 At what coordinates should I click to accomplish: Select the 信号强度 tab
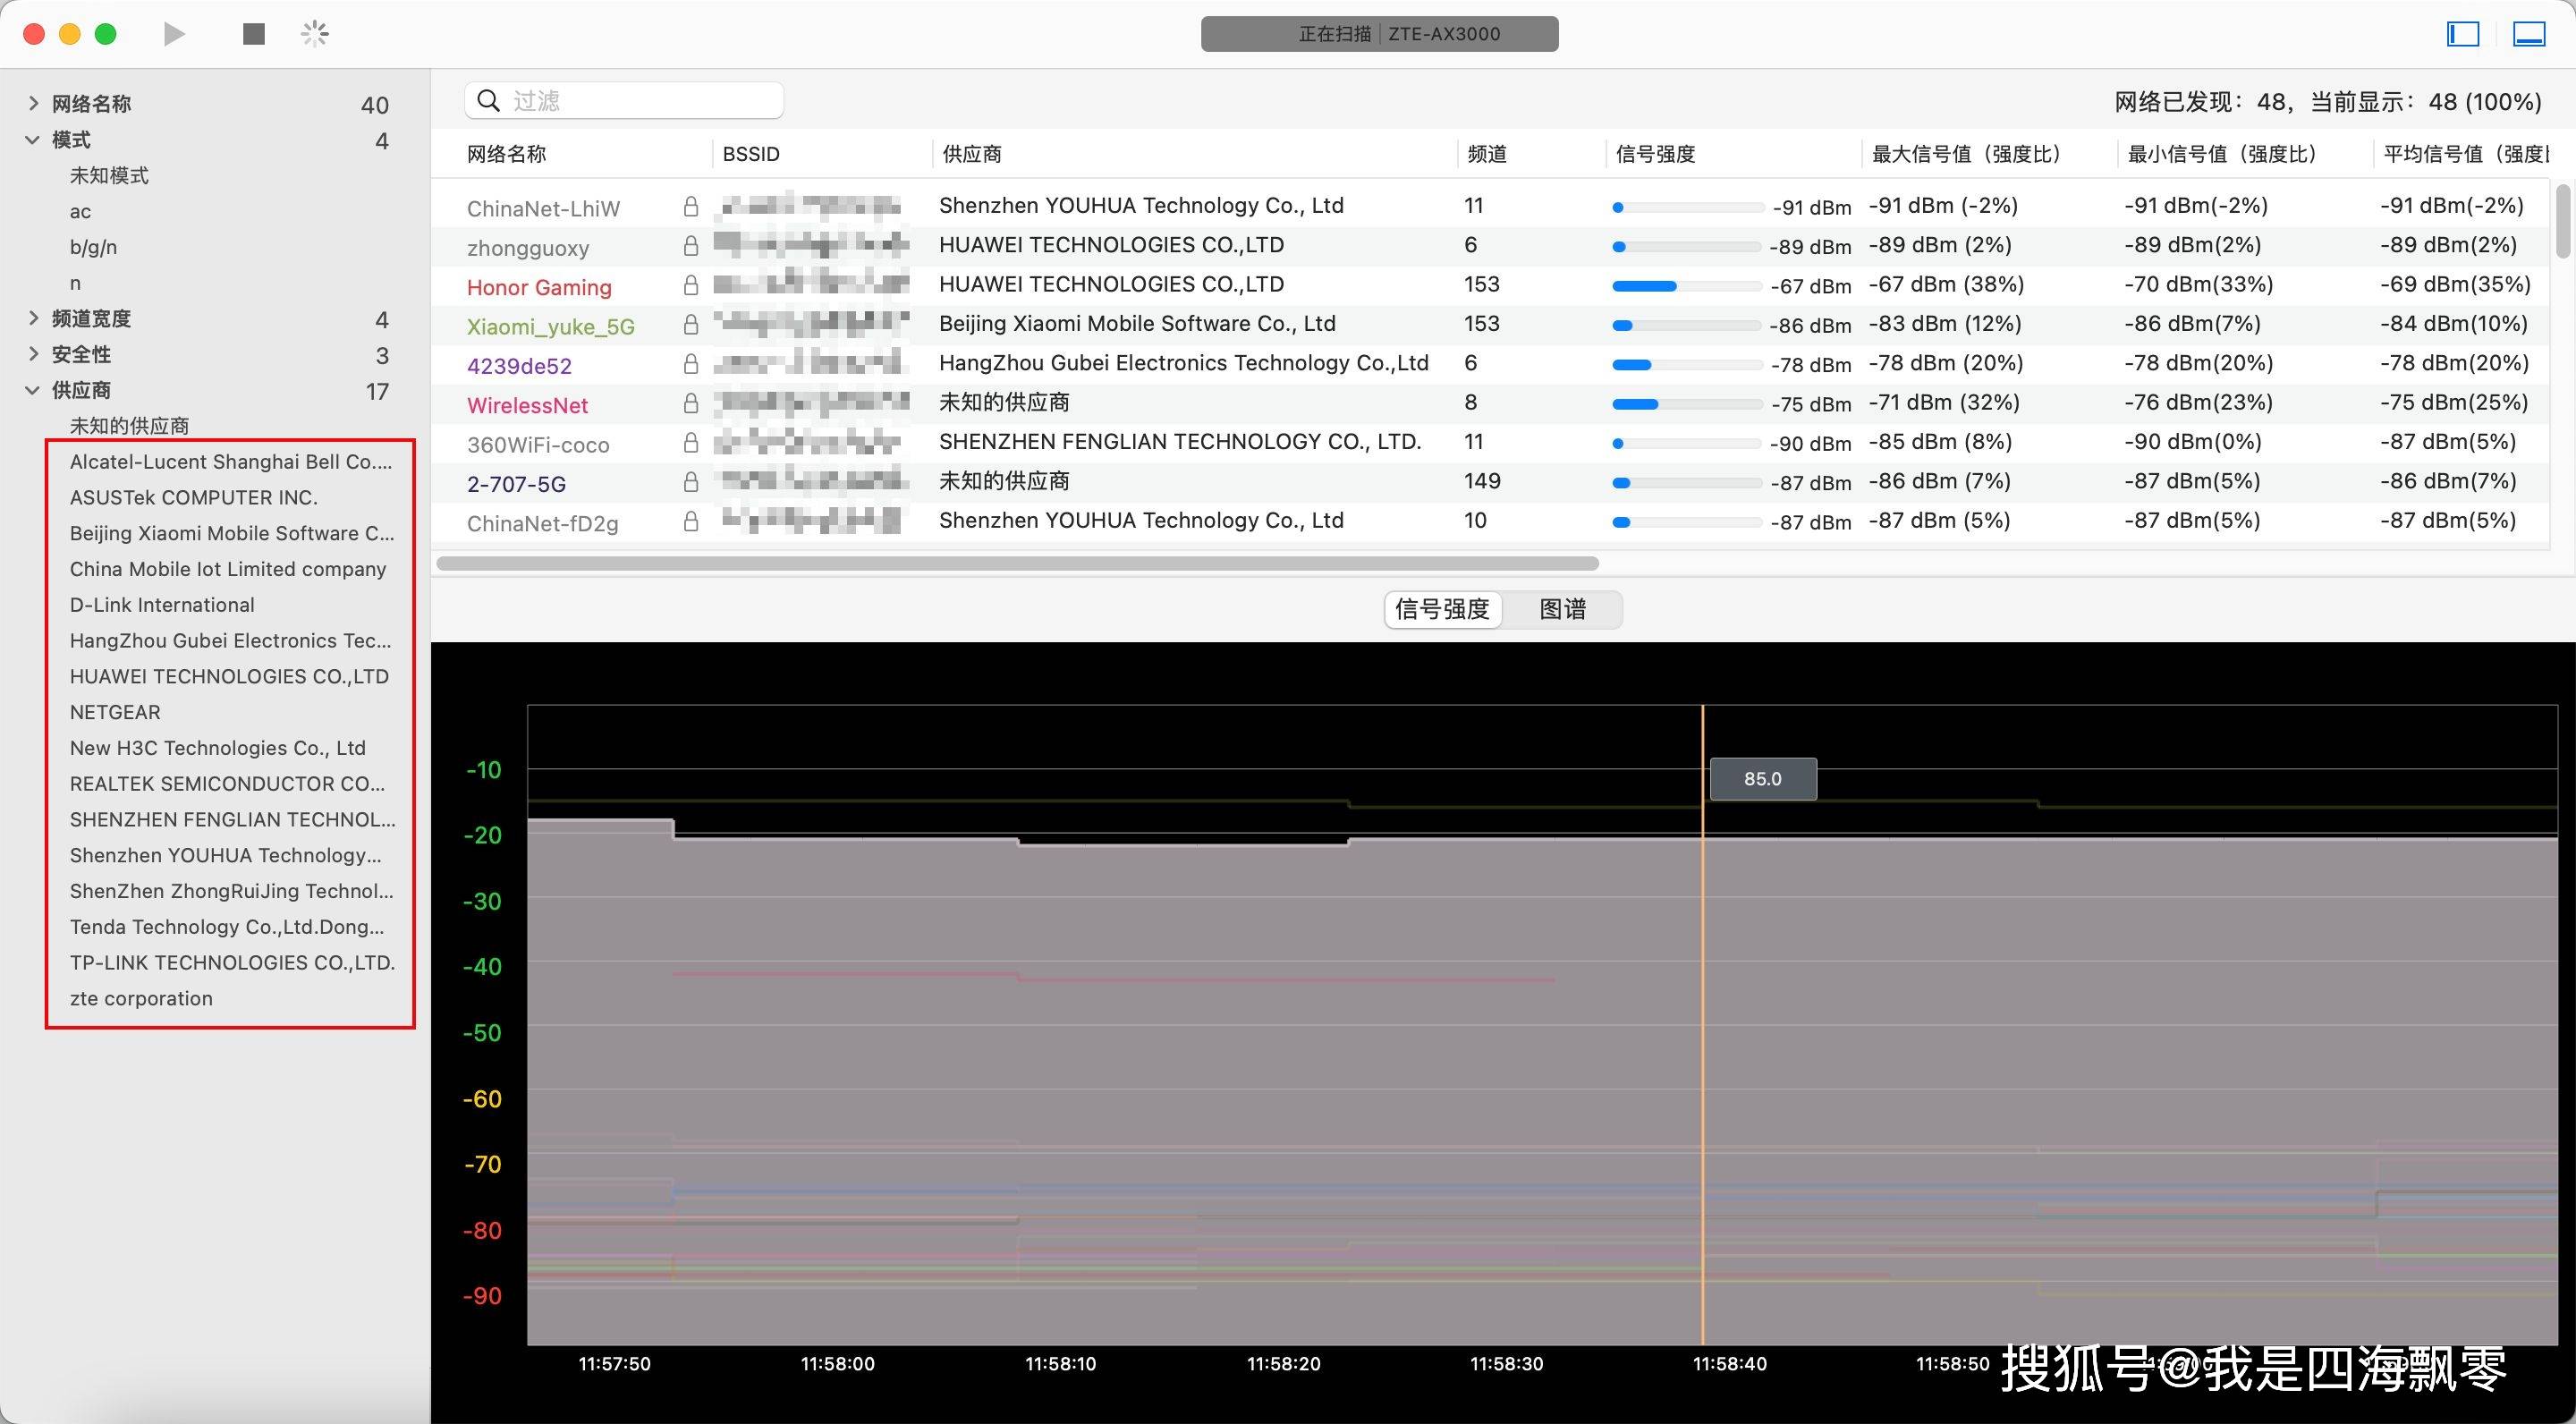(x=1442, y=609)
